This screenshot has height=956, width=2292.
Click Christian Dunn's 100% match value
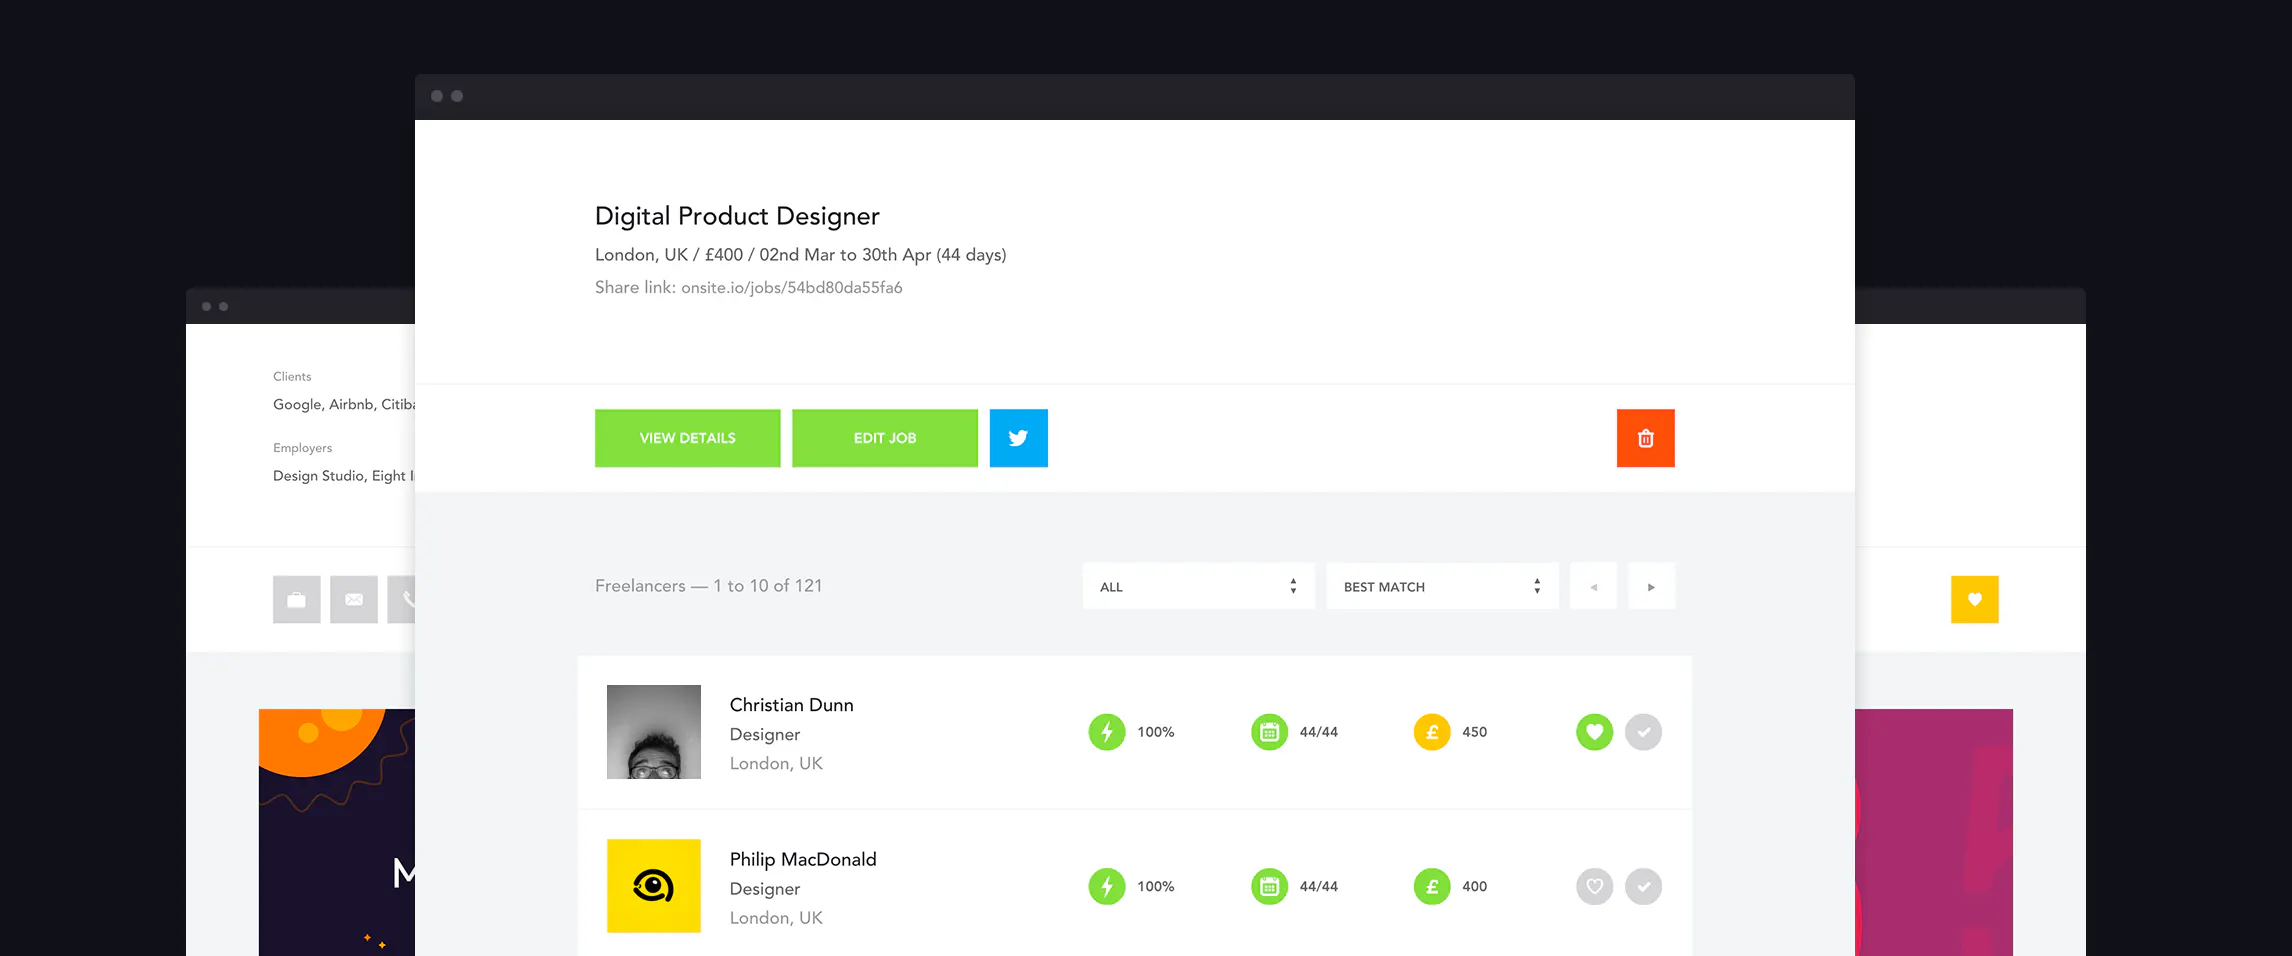1156,732
